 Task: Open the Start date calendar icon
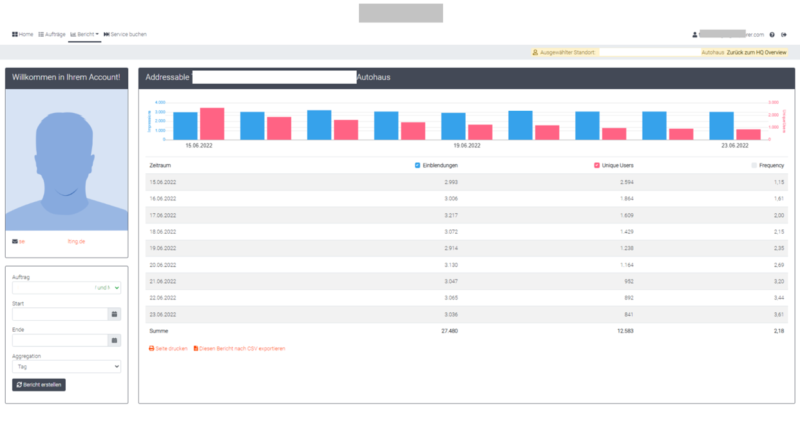coord(115,314)
